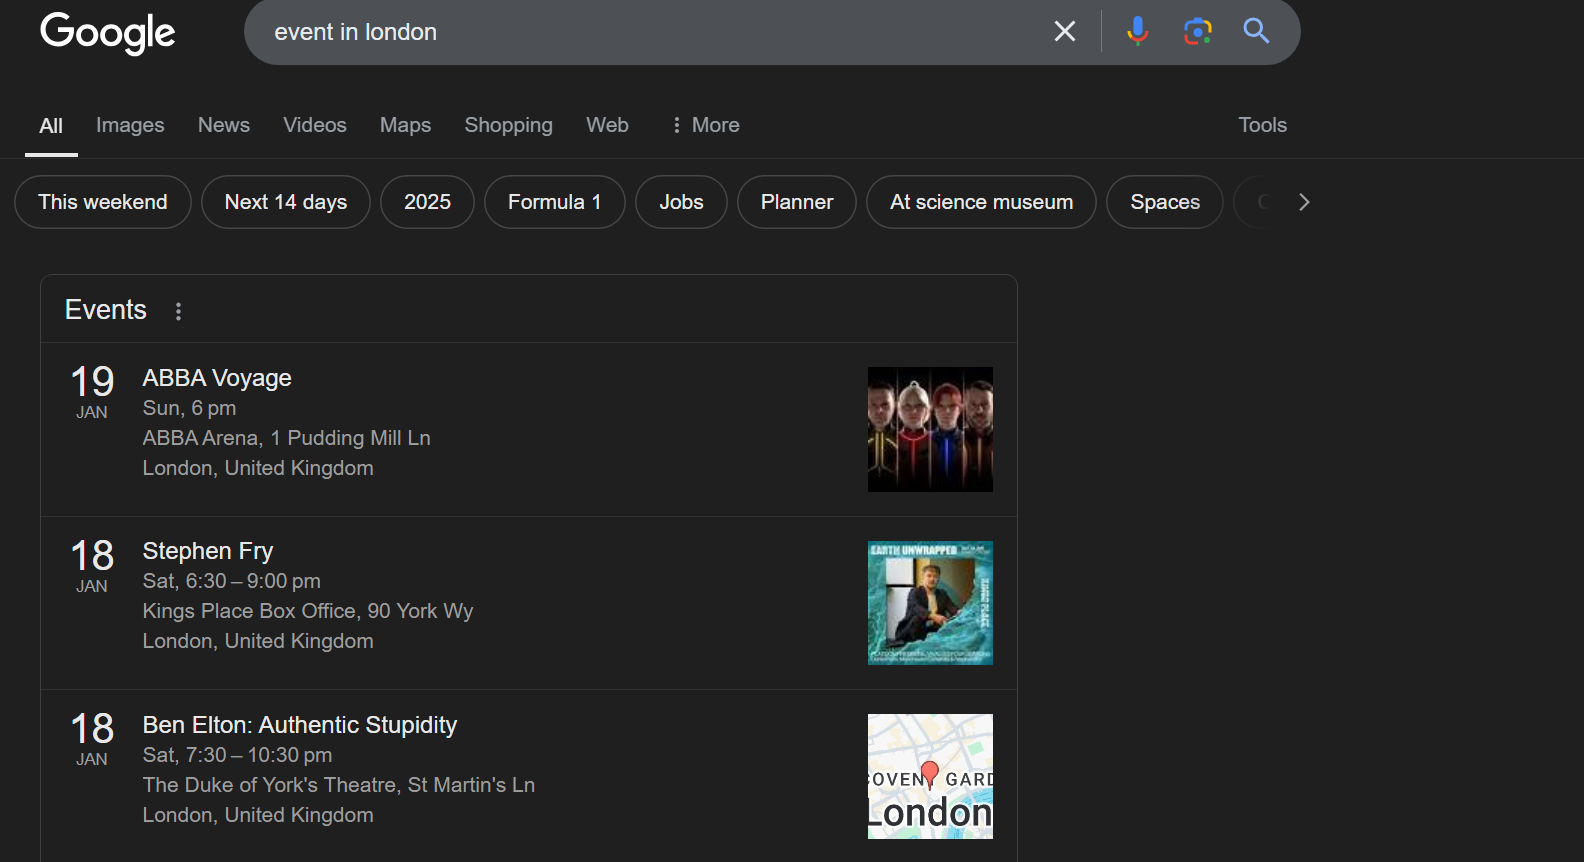The width and height of the screenshot is (1584, 862).
Task: Clear the search query with X icon
Action: 1065,32
